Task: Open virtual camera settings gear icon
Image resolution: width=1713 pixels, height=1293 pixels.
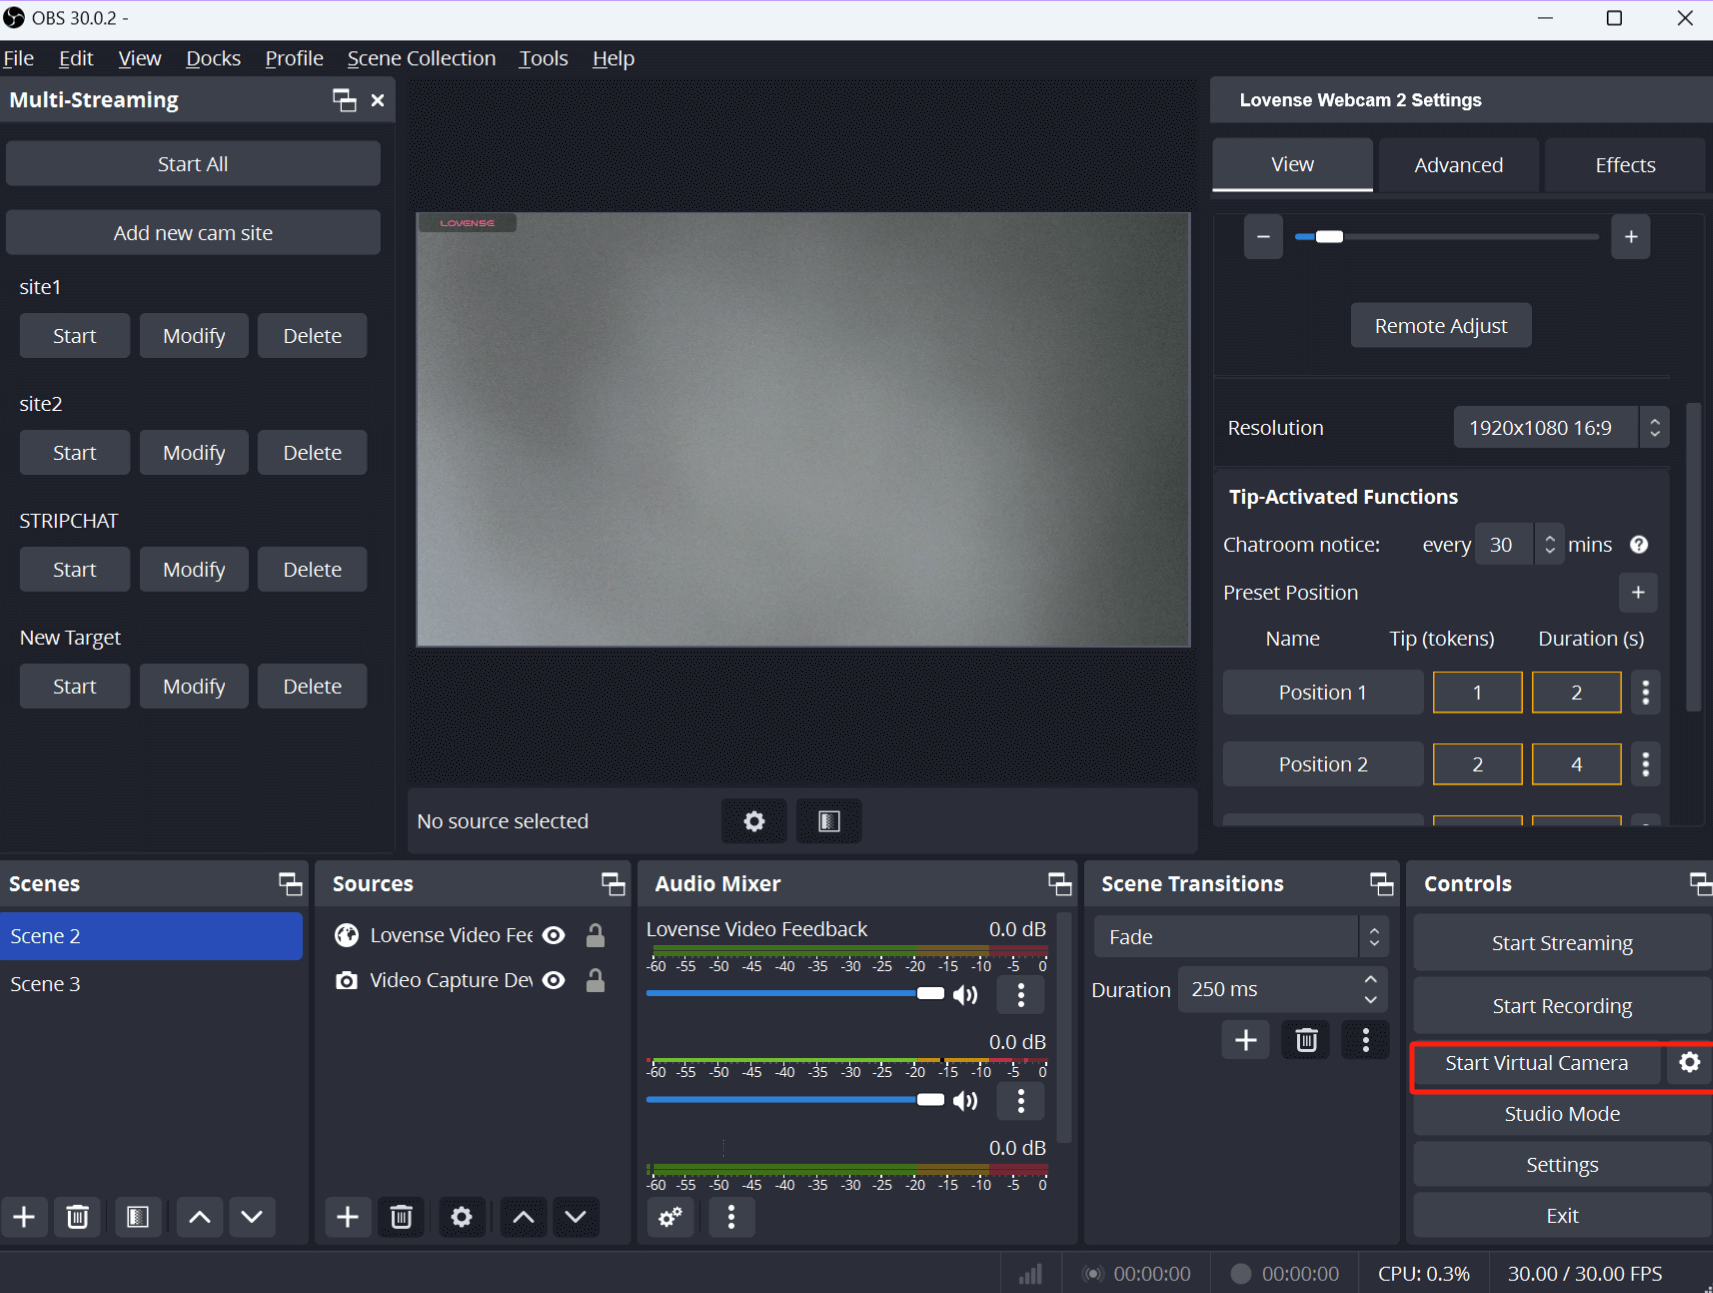Action: tap(1689, 1062)
